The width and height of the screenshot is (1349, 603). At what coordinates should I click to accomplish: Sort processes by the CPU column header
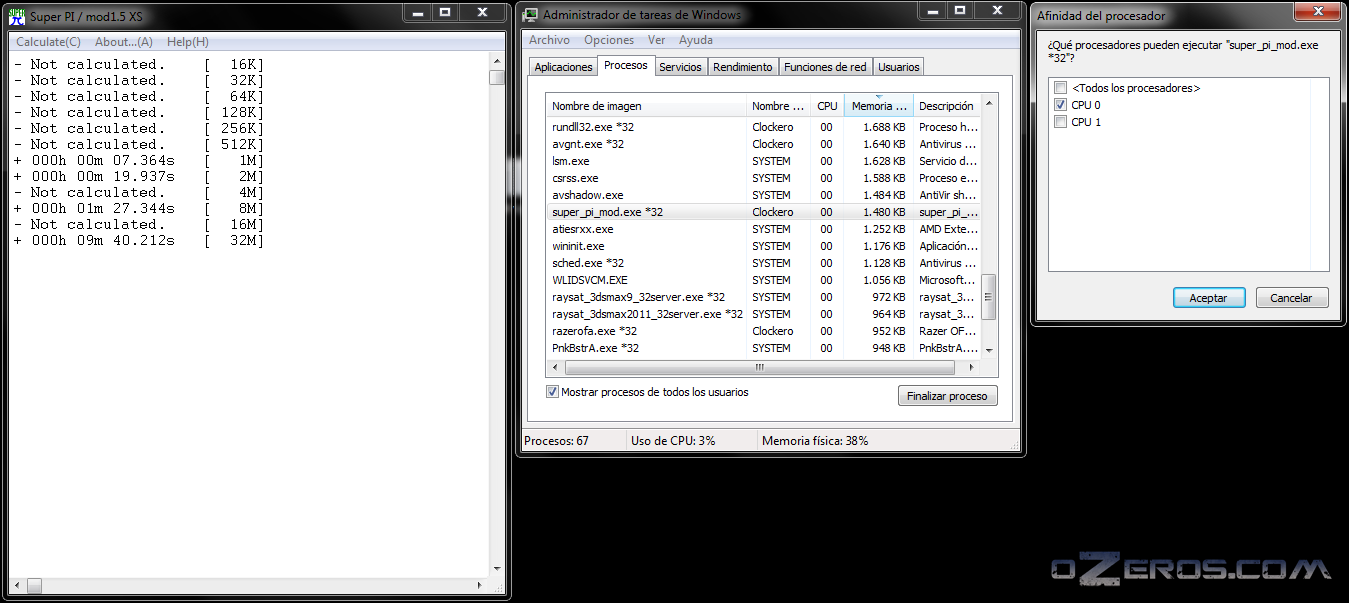[x=827, y=106]
